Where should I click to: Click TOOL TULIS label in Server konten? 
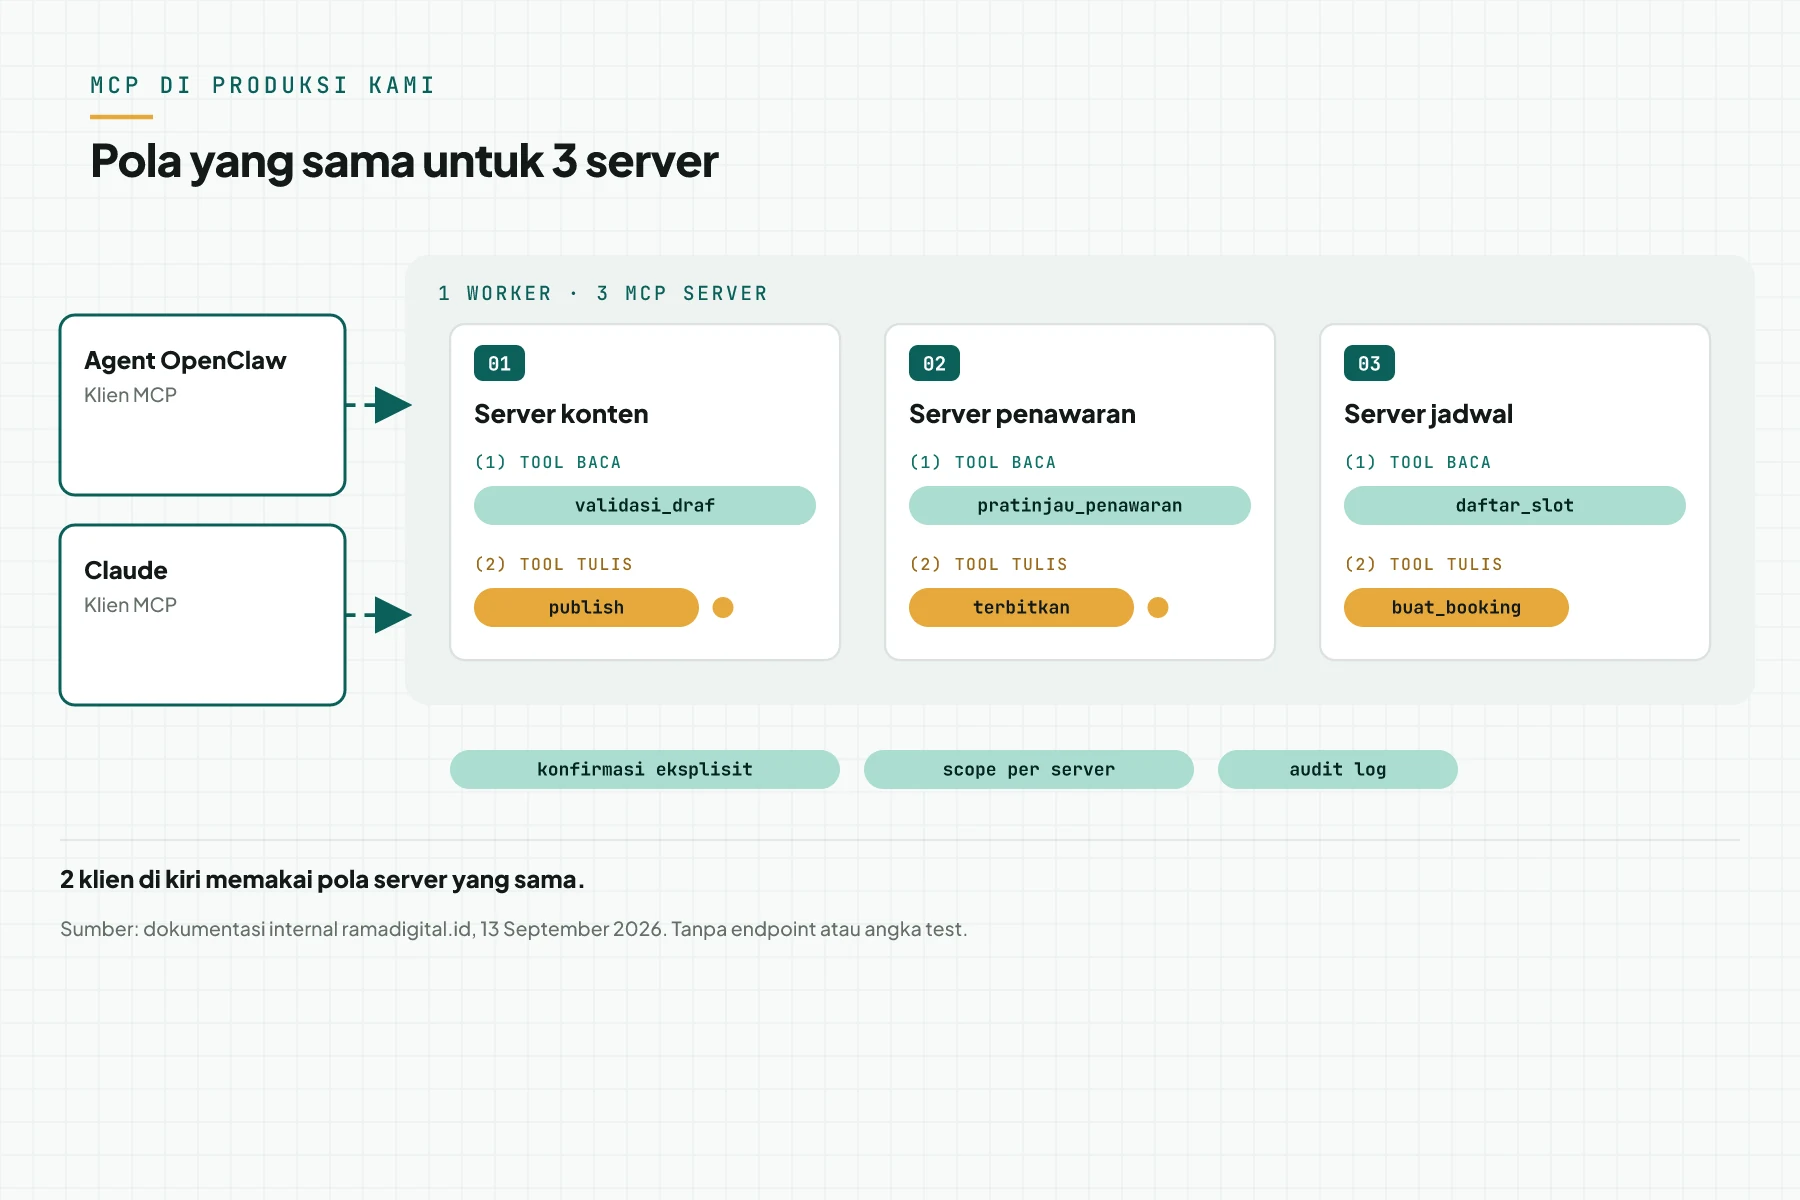point(554,564)
